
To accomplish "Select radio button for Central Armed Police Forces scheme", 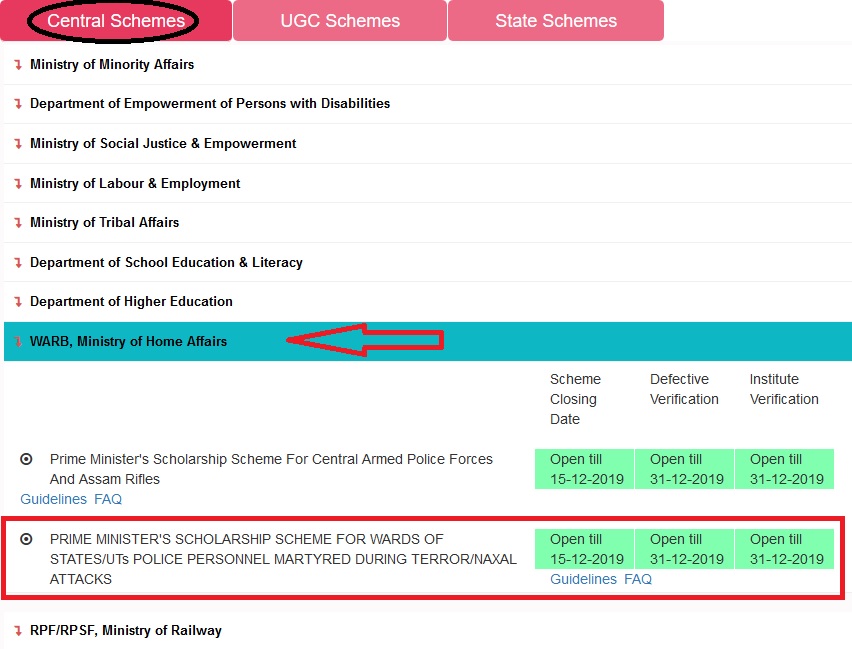I will coord(26,459).
